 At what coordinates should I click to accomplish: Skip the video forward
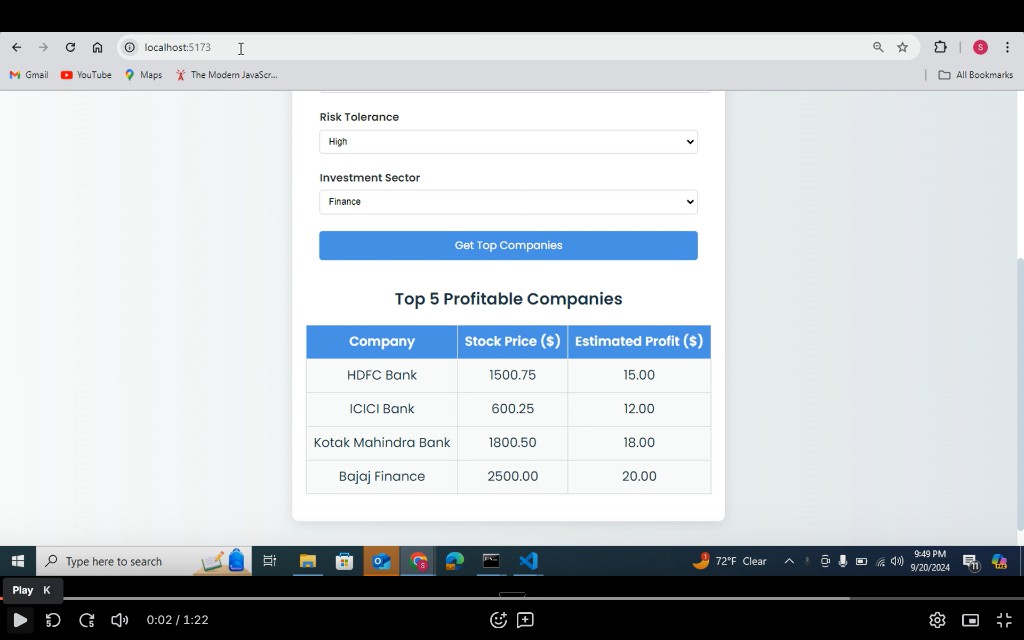(87, 620)
